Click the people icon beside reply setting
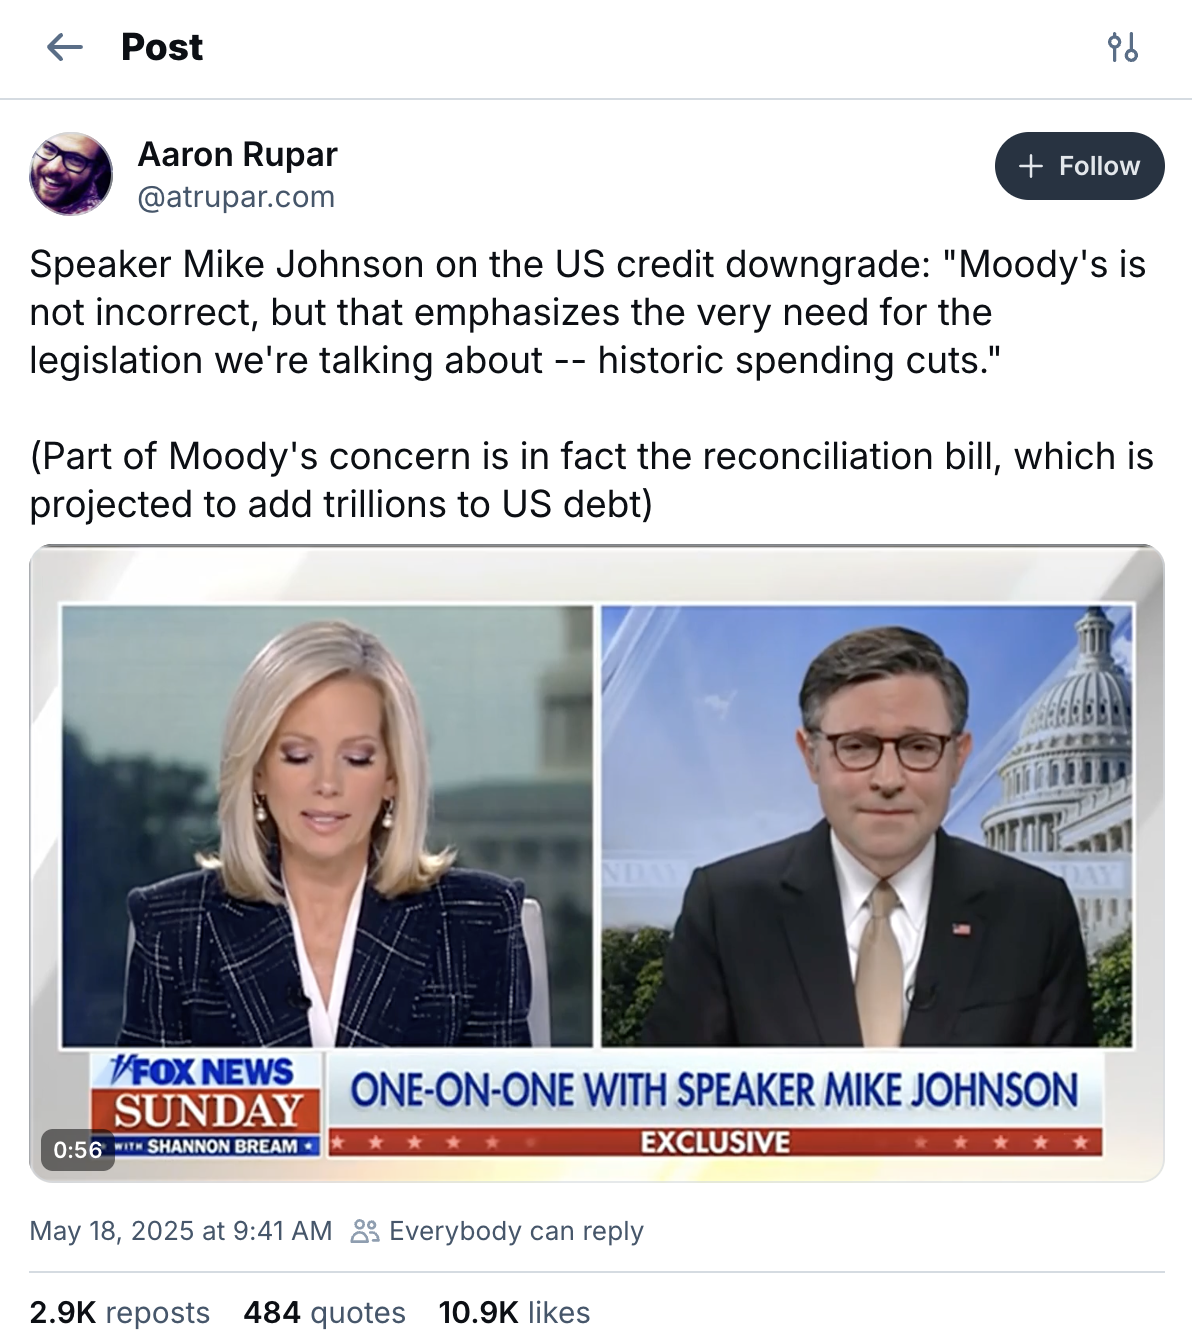 [365, 1231]
